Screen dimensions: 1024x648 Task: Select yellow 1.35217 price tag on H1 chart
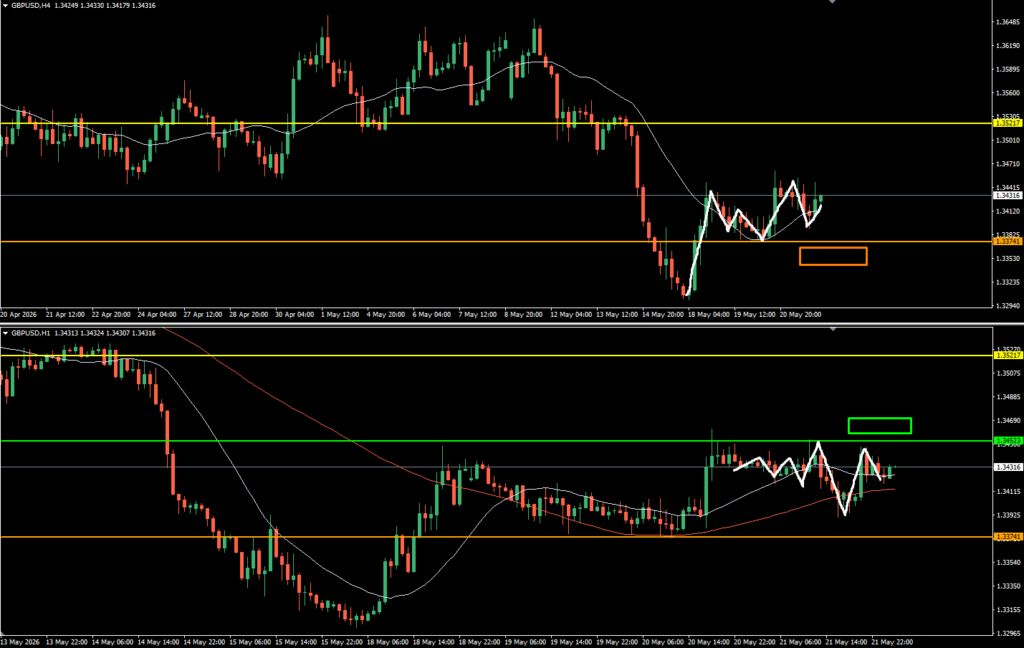click(1007, 355)
